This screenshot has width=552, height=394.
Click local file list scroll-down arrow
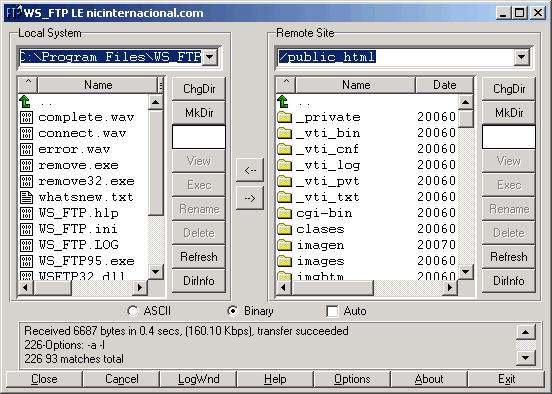155,271
